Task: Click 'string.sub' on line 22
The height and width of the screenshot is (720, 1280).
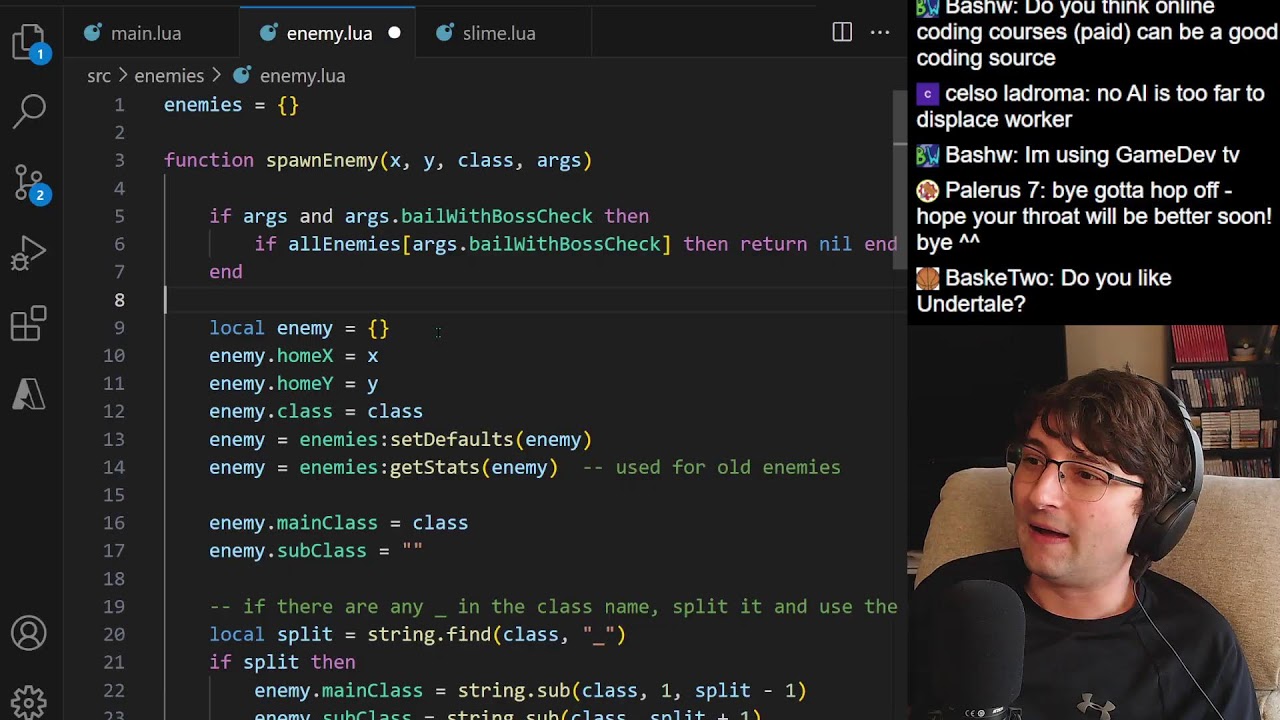Action: [x=514, y=690]
